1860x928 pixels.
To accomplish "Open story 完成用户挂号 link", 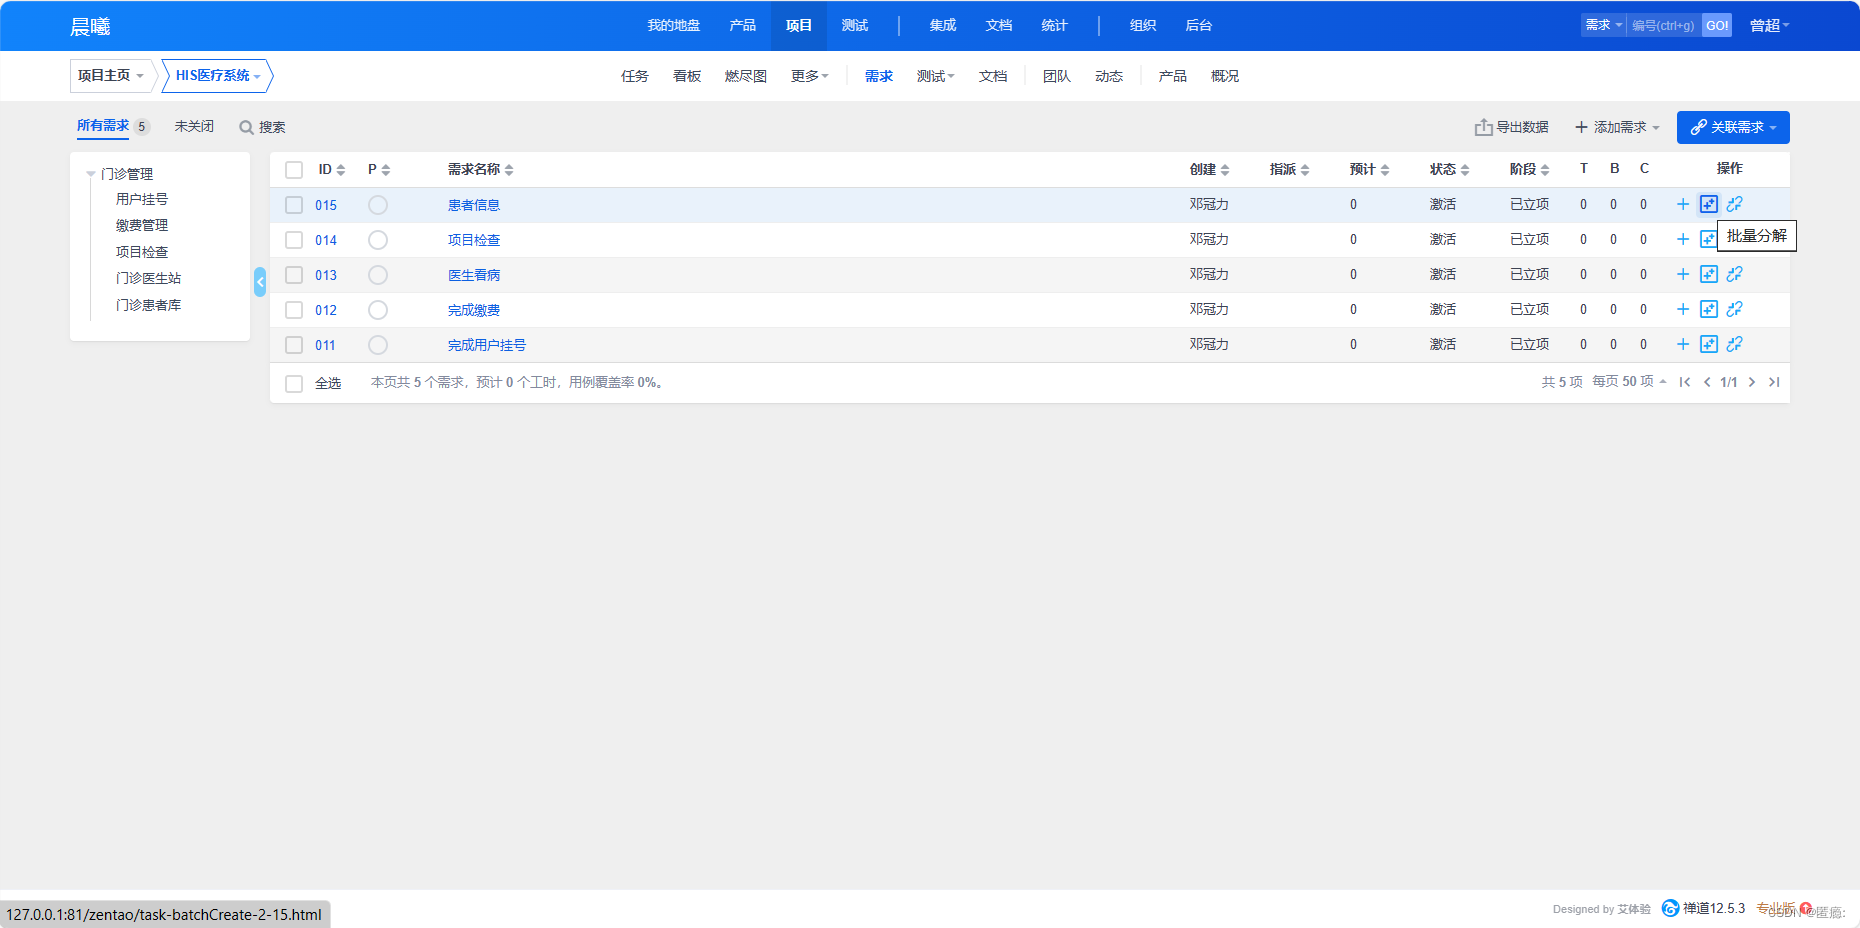I will point(487,345).
